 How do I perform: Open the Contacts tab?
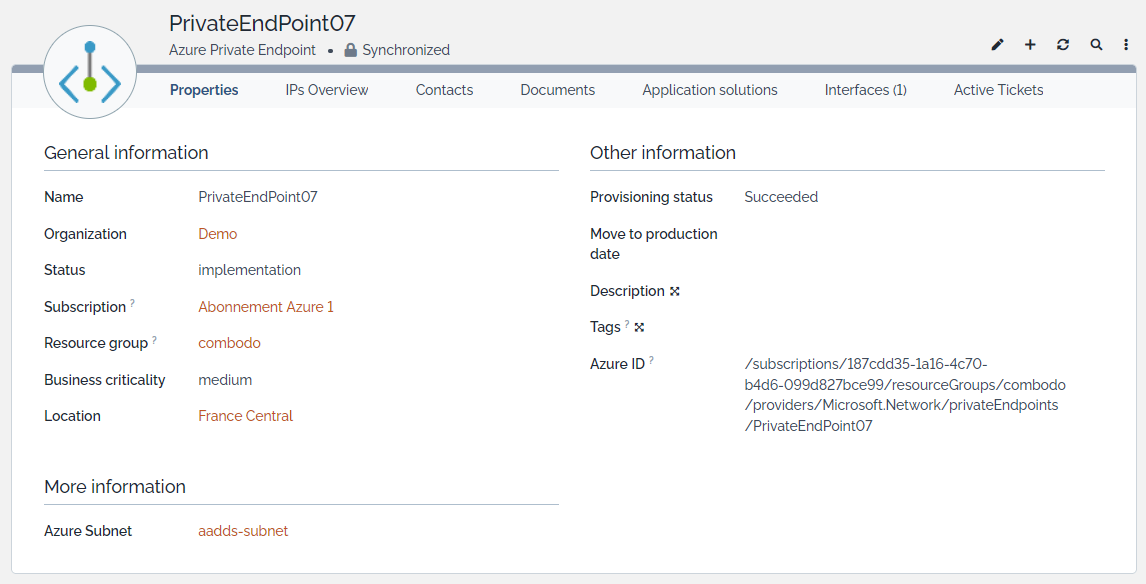[444, 90]
